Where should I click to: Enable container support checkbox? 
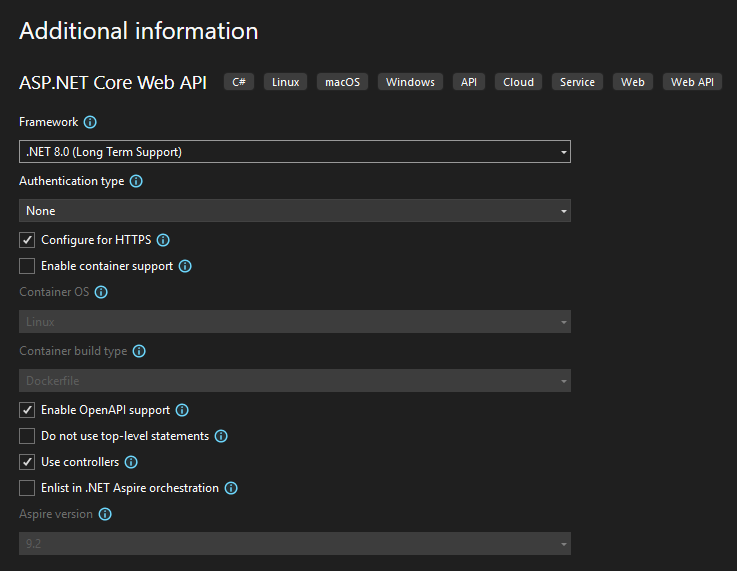[x=27, y=266]
